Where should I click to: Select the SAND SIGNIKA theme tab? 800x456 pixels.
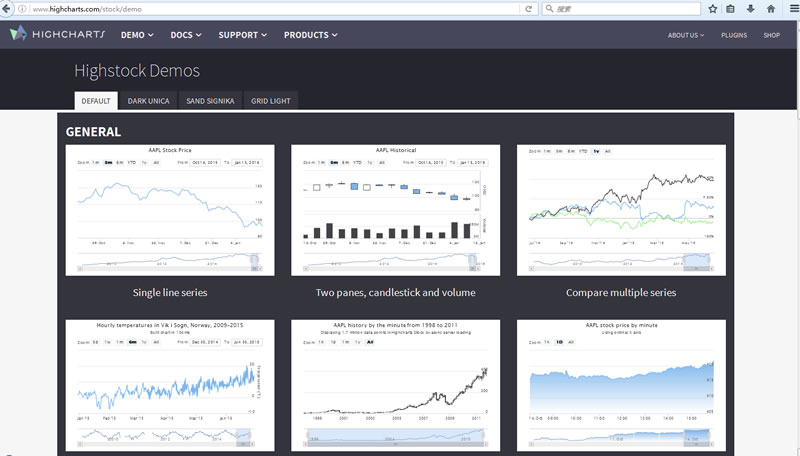coord(210,101)
